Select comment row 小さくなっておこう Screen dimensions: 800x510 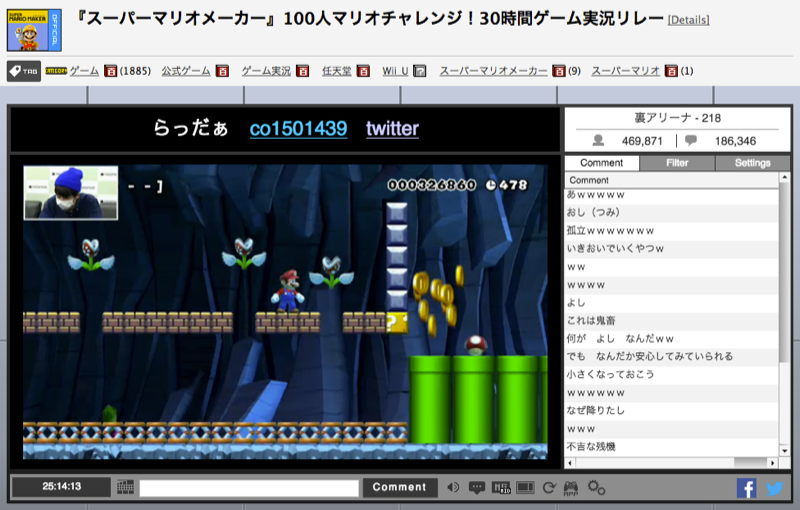672,374
